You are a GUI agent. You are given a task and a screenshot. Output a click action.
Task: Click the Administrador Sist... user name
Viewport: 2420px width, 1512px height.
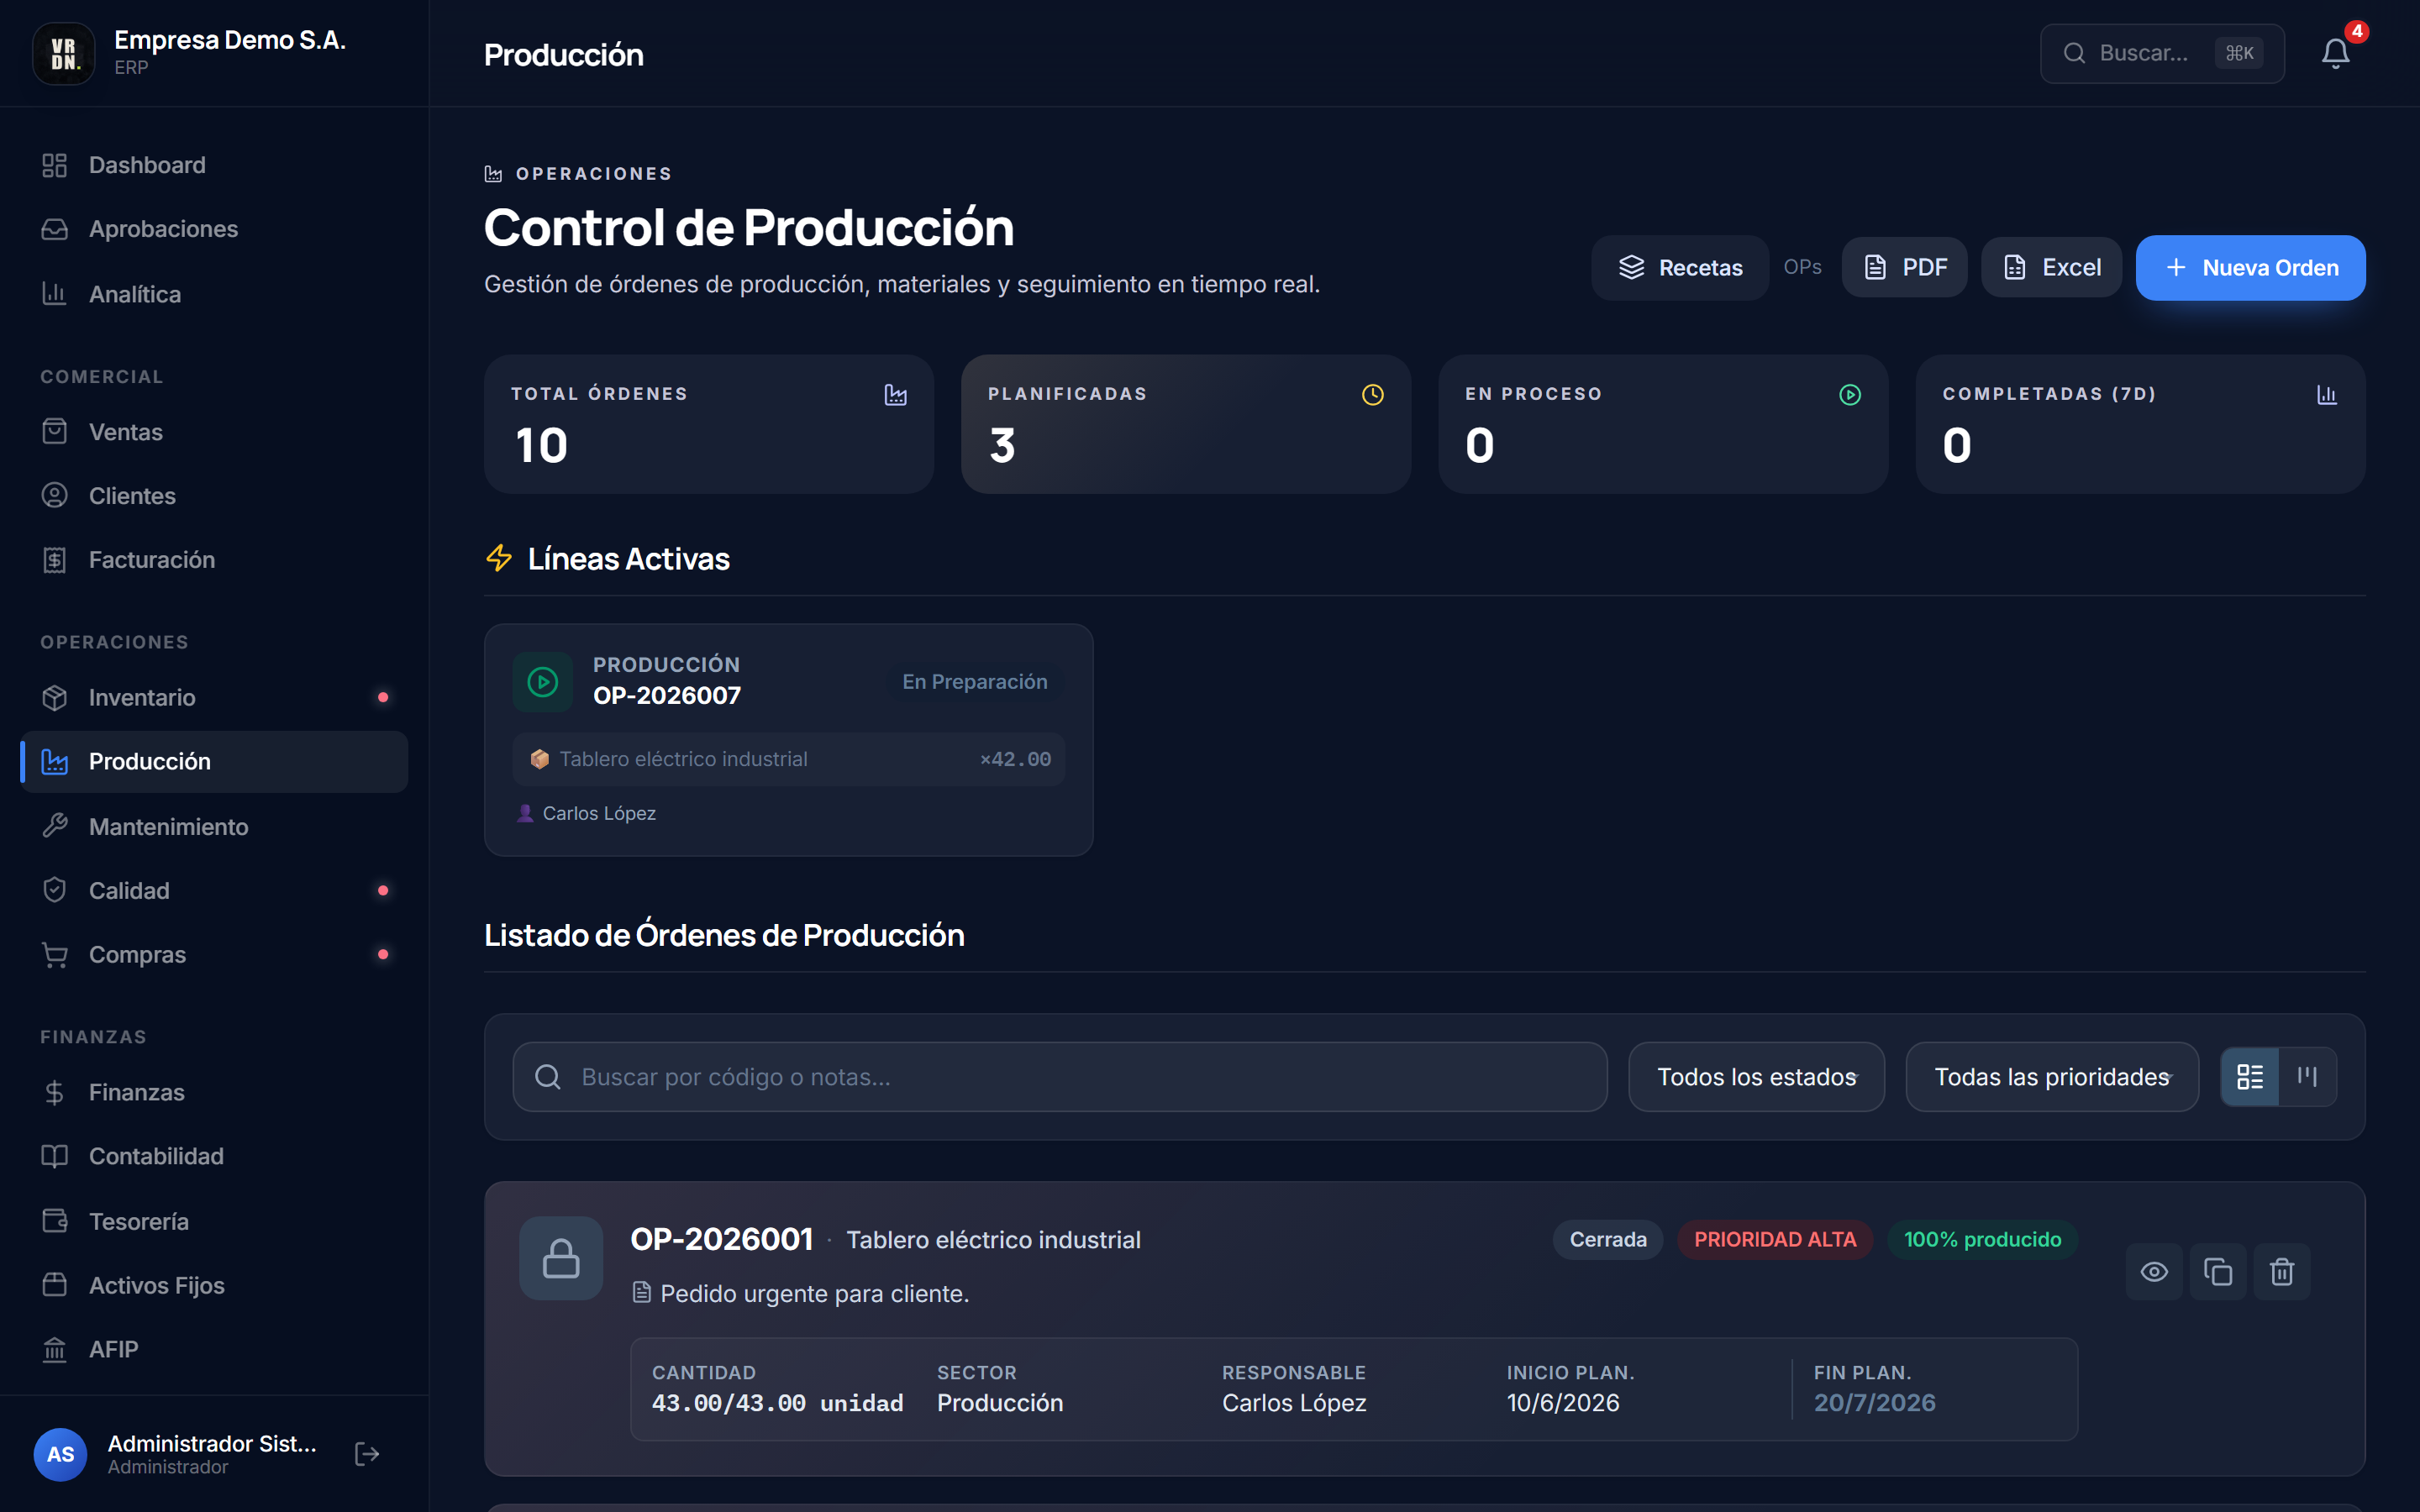(212, 1443)
